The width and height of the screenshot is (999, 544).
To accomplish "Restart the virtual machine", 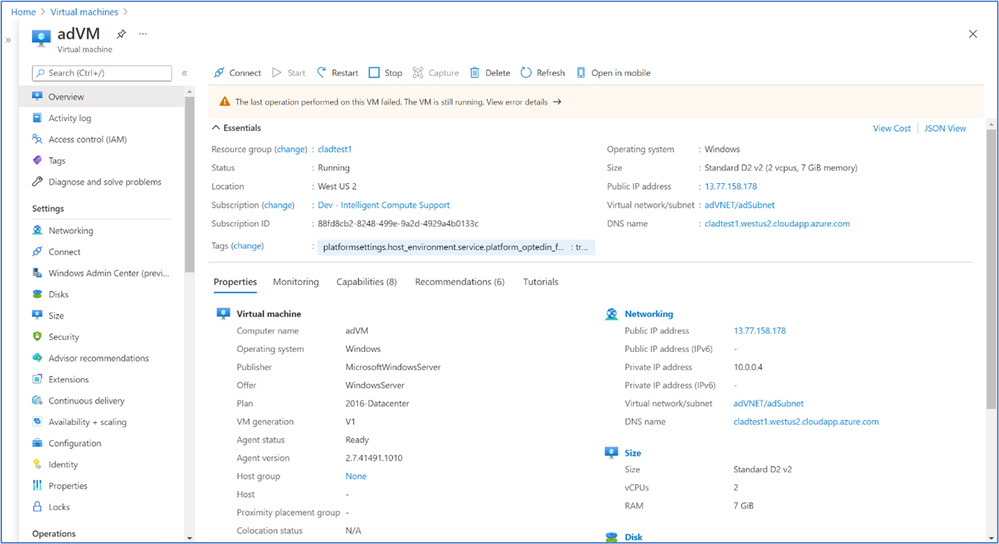I will click(x=338, y=73).
